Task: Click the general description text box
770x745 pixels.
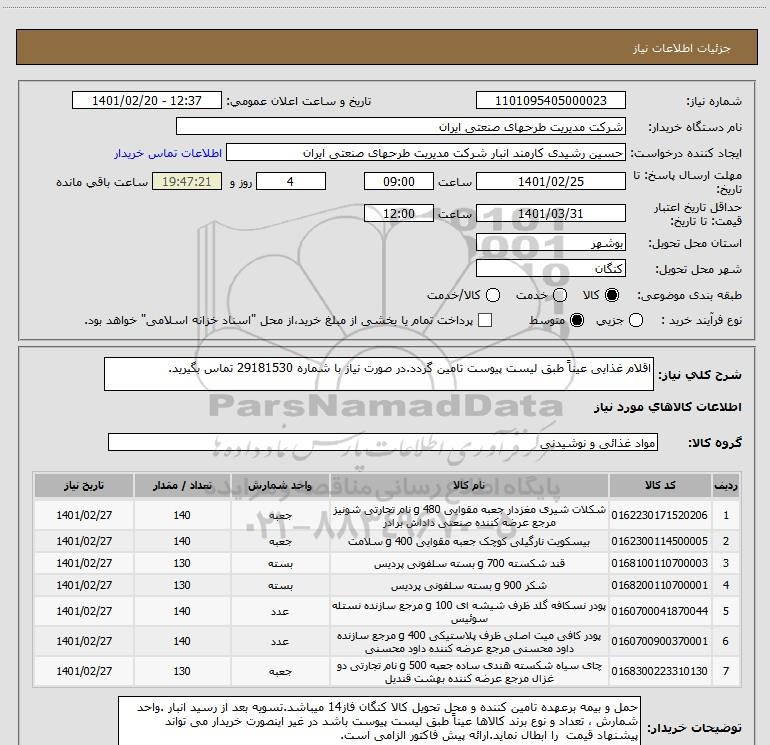Action: click(379, 374)
